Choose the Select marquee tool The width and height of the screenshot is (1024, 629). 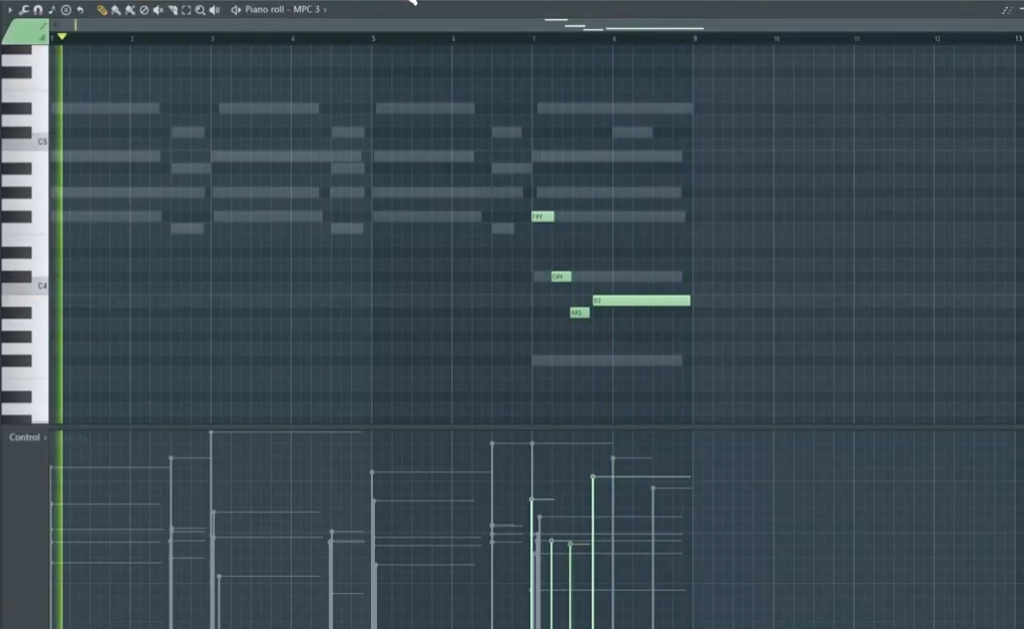(x=186, y=10)
